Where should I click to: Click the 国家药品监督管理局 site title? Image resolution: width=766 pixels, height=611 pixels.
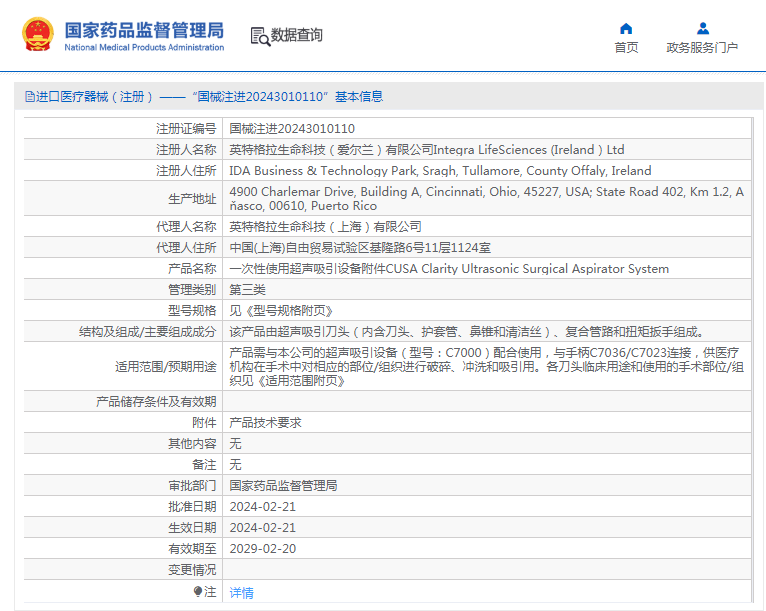[x=144, y=30]
